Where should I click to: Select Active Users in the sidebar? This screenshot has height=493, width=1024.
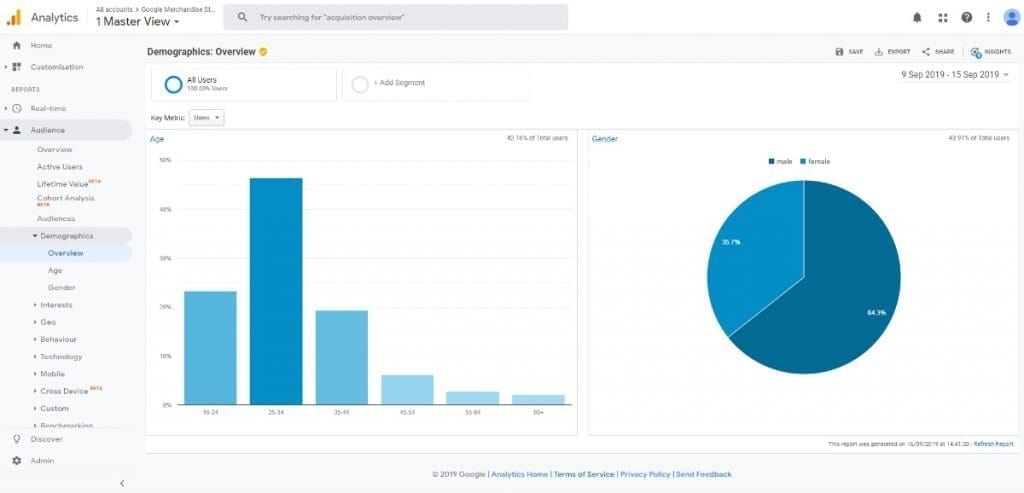click(x=60, y=167)
